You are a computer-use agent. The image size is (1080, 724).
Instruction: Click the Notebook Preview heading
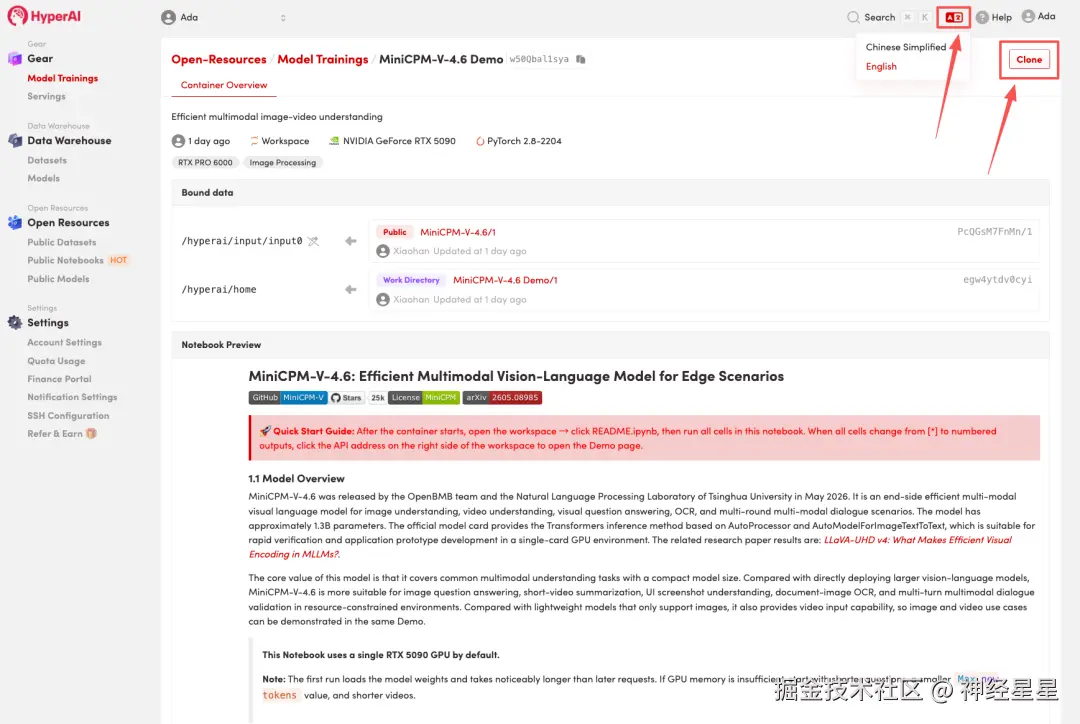click(221, 344)
